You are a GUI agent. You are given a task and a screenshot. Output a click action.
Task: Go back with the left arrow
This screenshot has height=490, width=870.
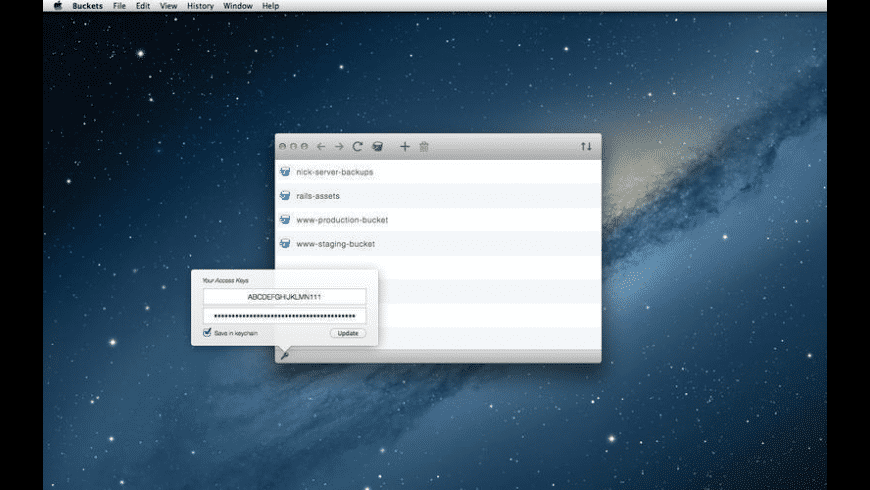(x=321, y=147)
